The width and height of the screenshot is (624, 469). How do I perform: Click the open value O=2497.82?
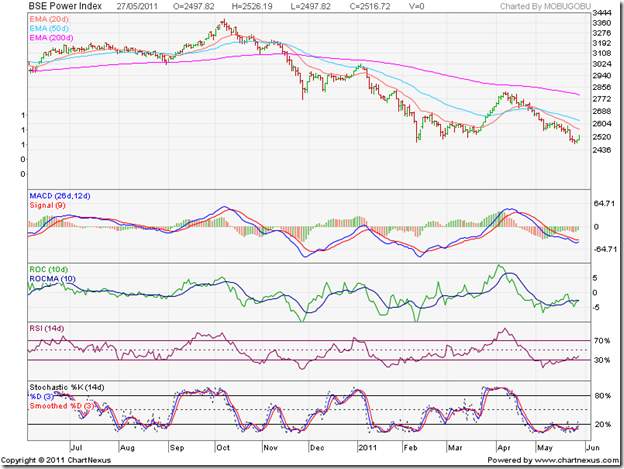(x=194, y=6)
